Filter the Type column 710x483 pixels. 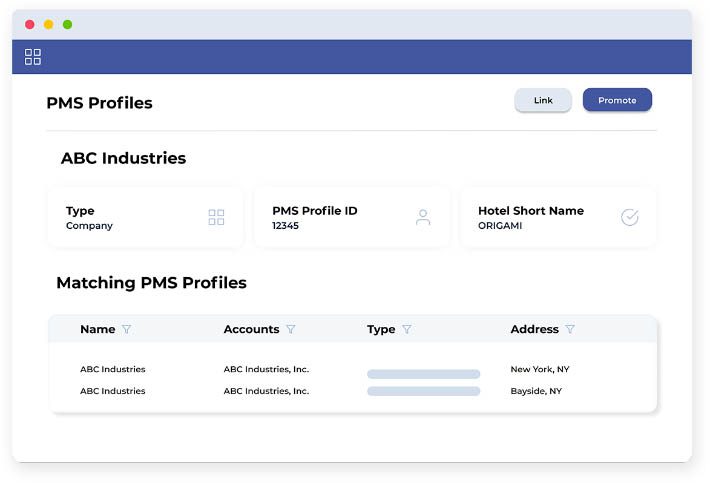[x=407, y=329]
